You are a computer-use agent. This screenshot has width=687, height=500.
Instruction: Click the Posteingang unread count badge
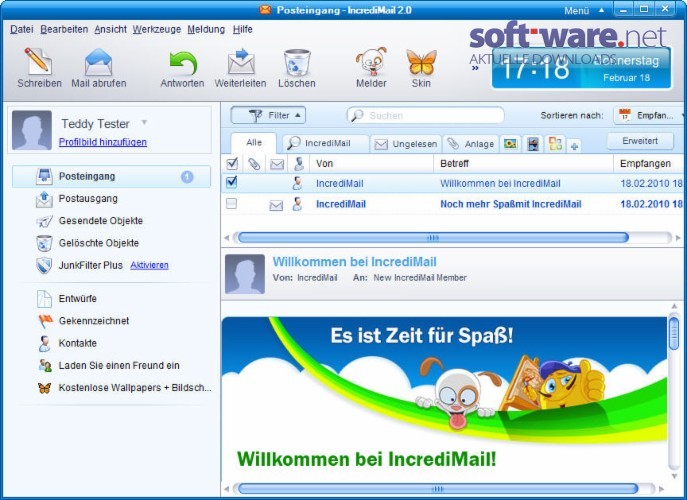click(187, 177)
